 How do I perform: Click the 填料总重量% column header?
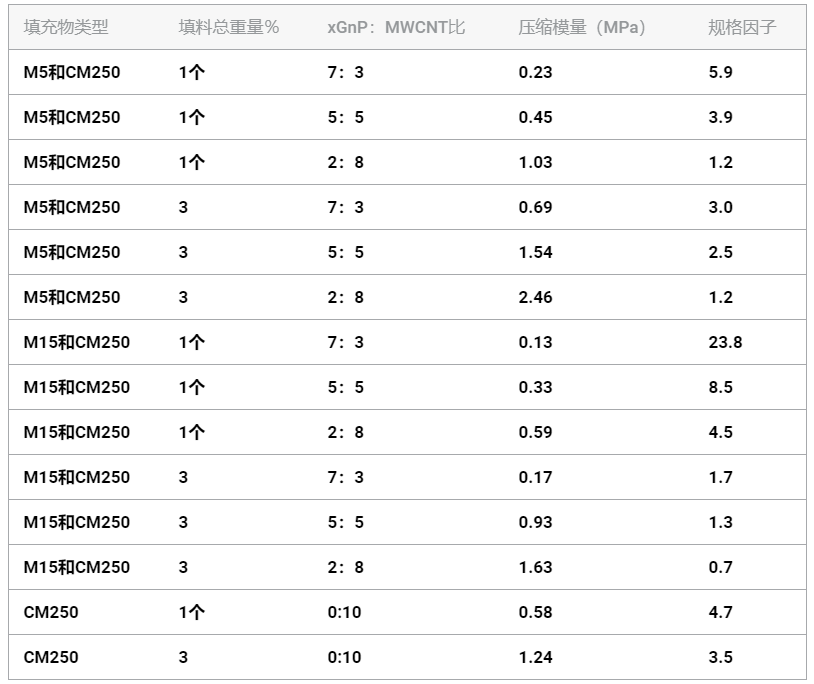pos(229,27)
